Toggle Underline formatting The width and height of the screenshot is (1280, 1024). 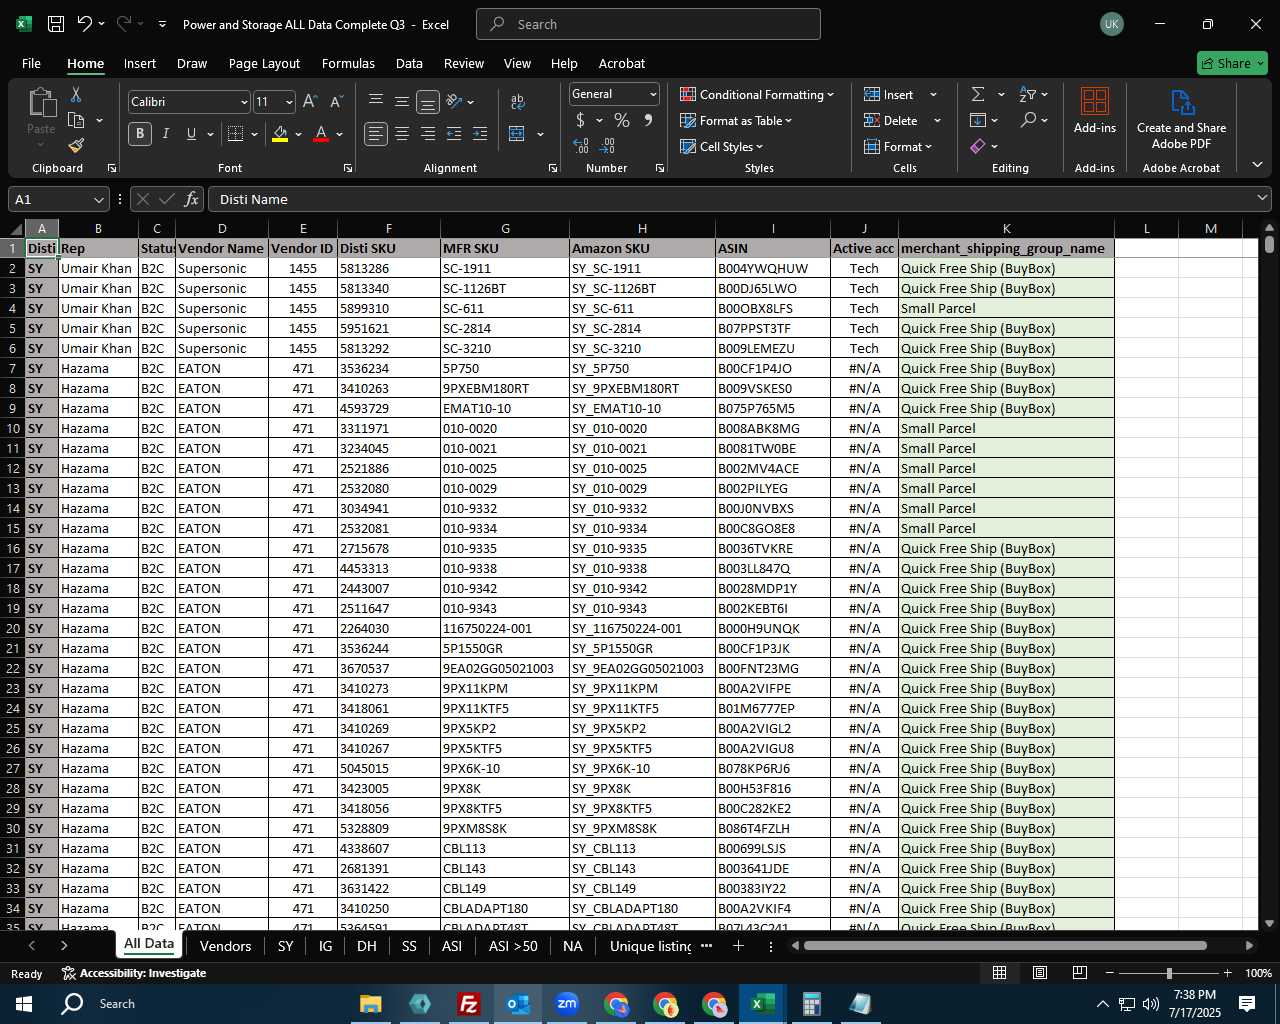tap(191, 134)
